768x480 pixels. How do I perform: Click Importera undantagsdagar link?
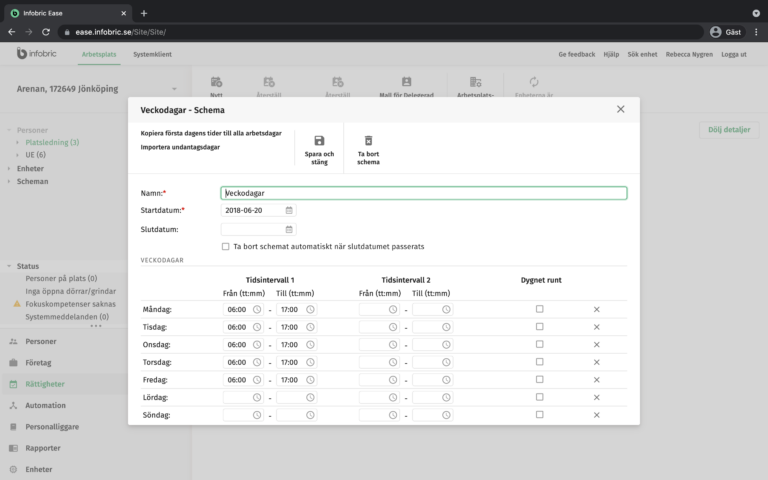pos(180,147)
